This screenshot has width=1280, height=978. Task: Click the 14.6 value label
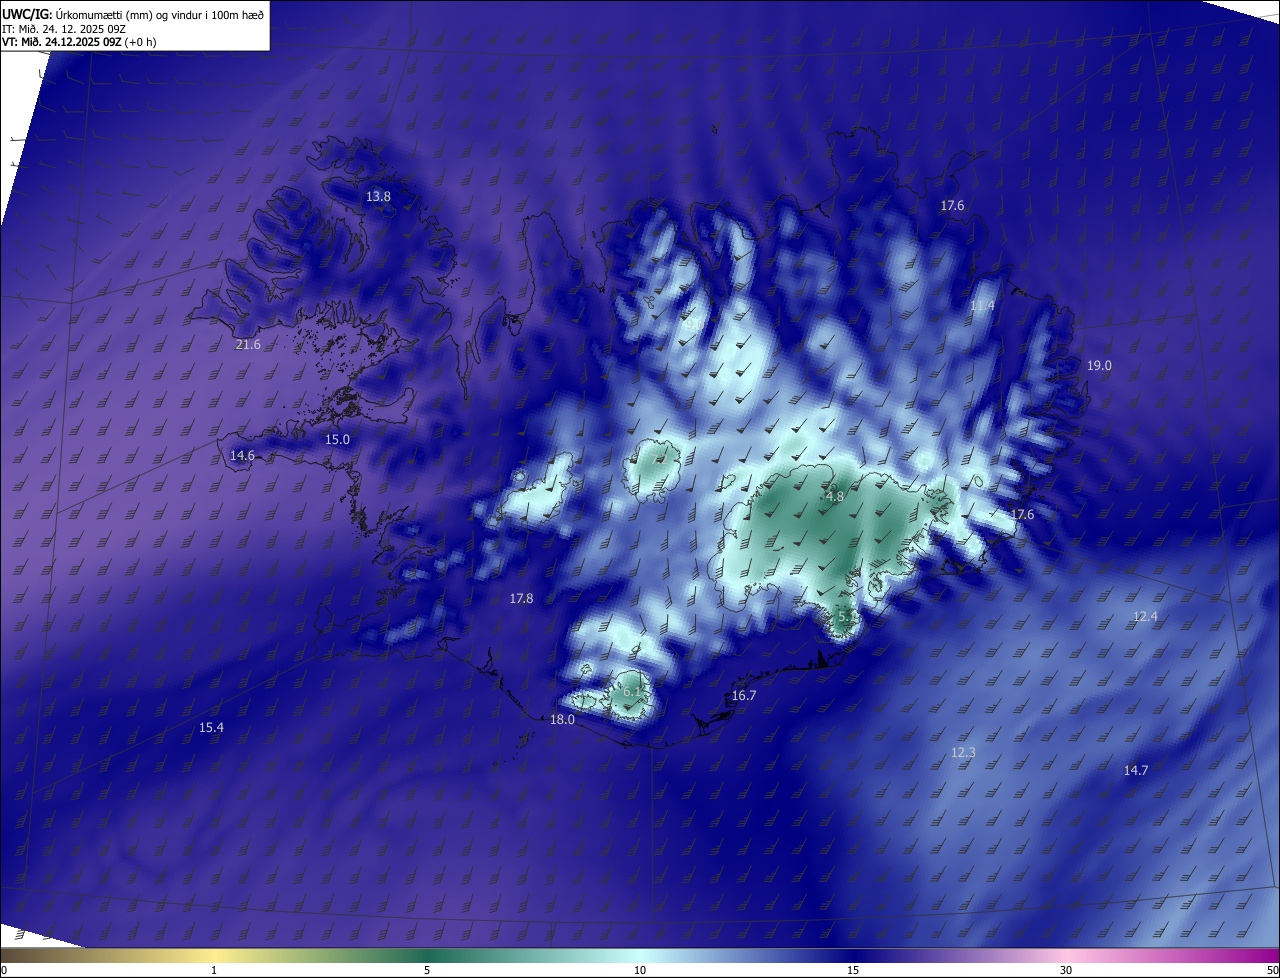(242, 456)
